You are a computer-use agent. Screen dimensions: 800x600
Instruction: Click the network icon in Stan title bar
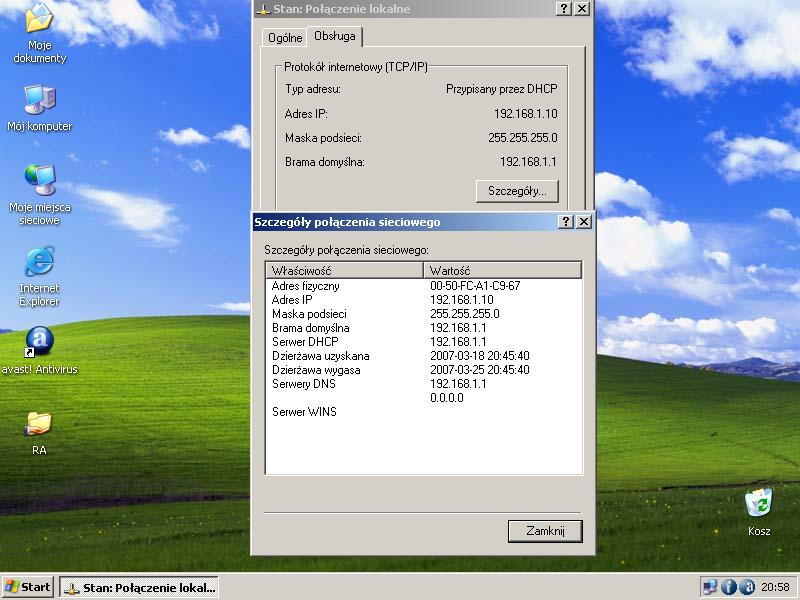[263, 9]
